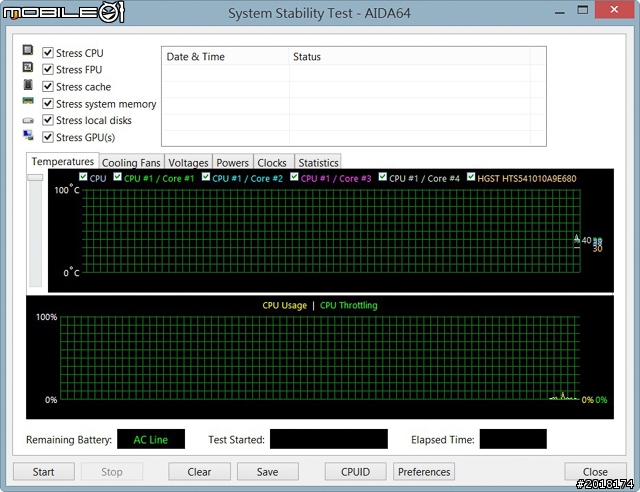
Task: Toggle the Stress FPU checkbox
Action: [x=48, y=69]
